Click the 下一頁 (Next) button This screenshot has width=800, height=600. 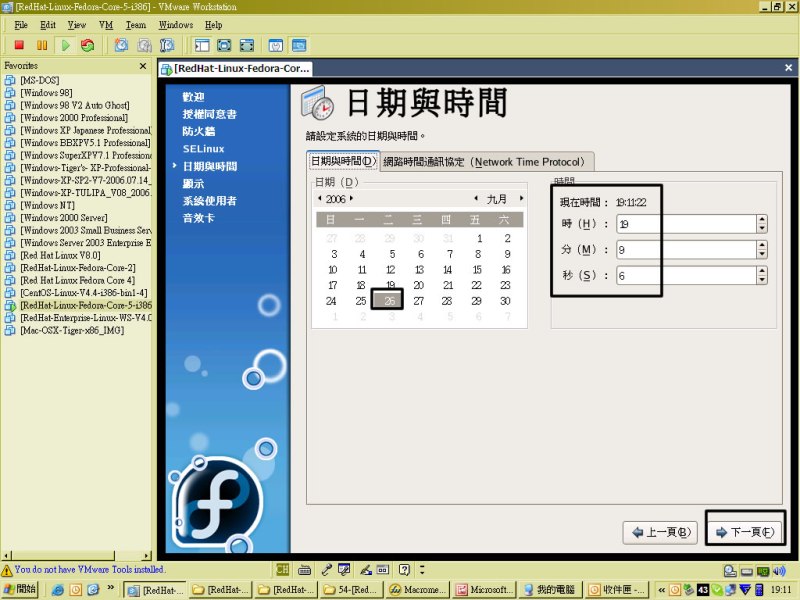click(745, 532)
